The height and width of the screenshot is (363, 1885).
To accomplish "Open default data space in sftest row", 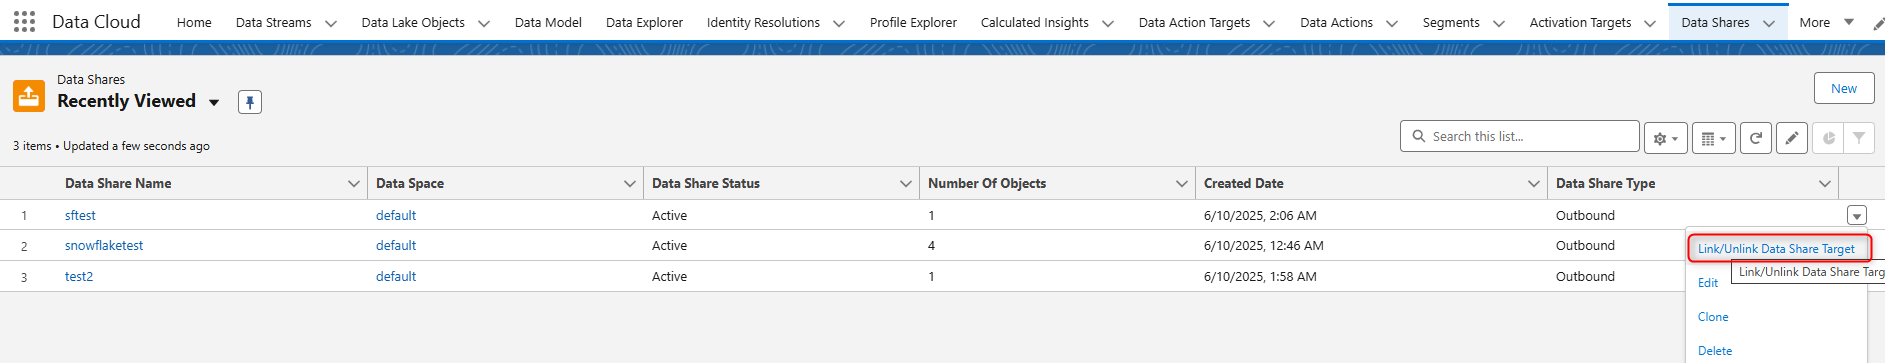I will [396, 215].
